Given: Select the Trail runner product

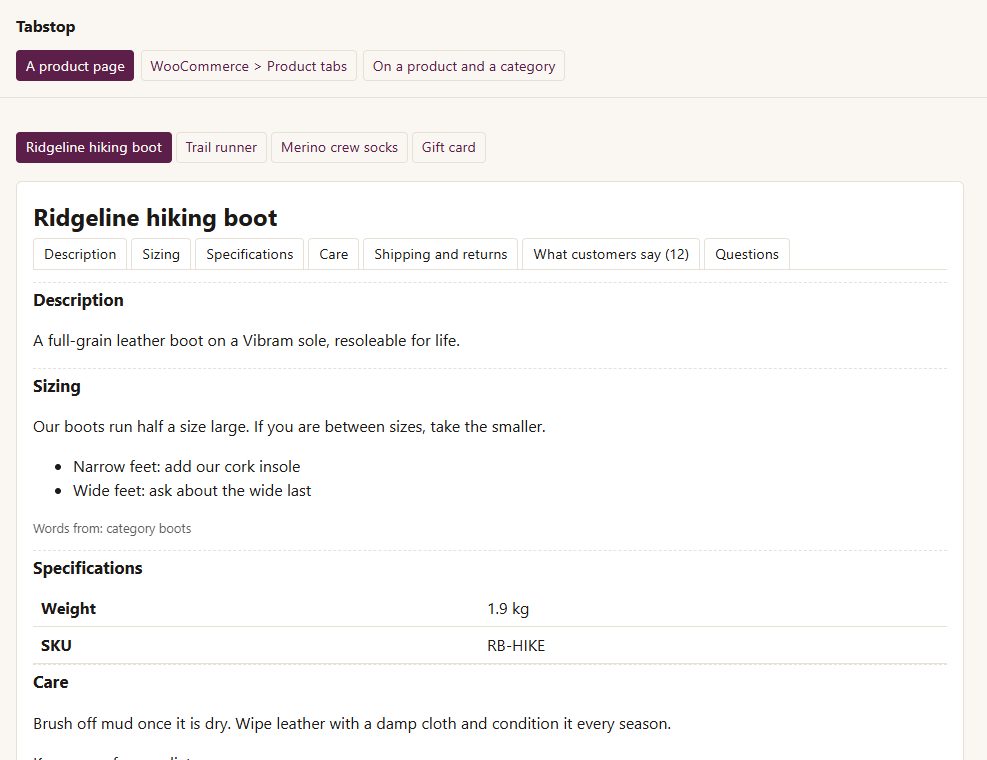Looking at the screenshot, I should (x=222, y=147).
